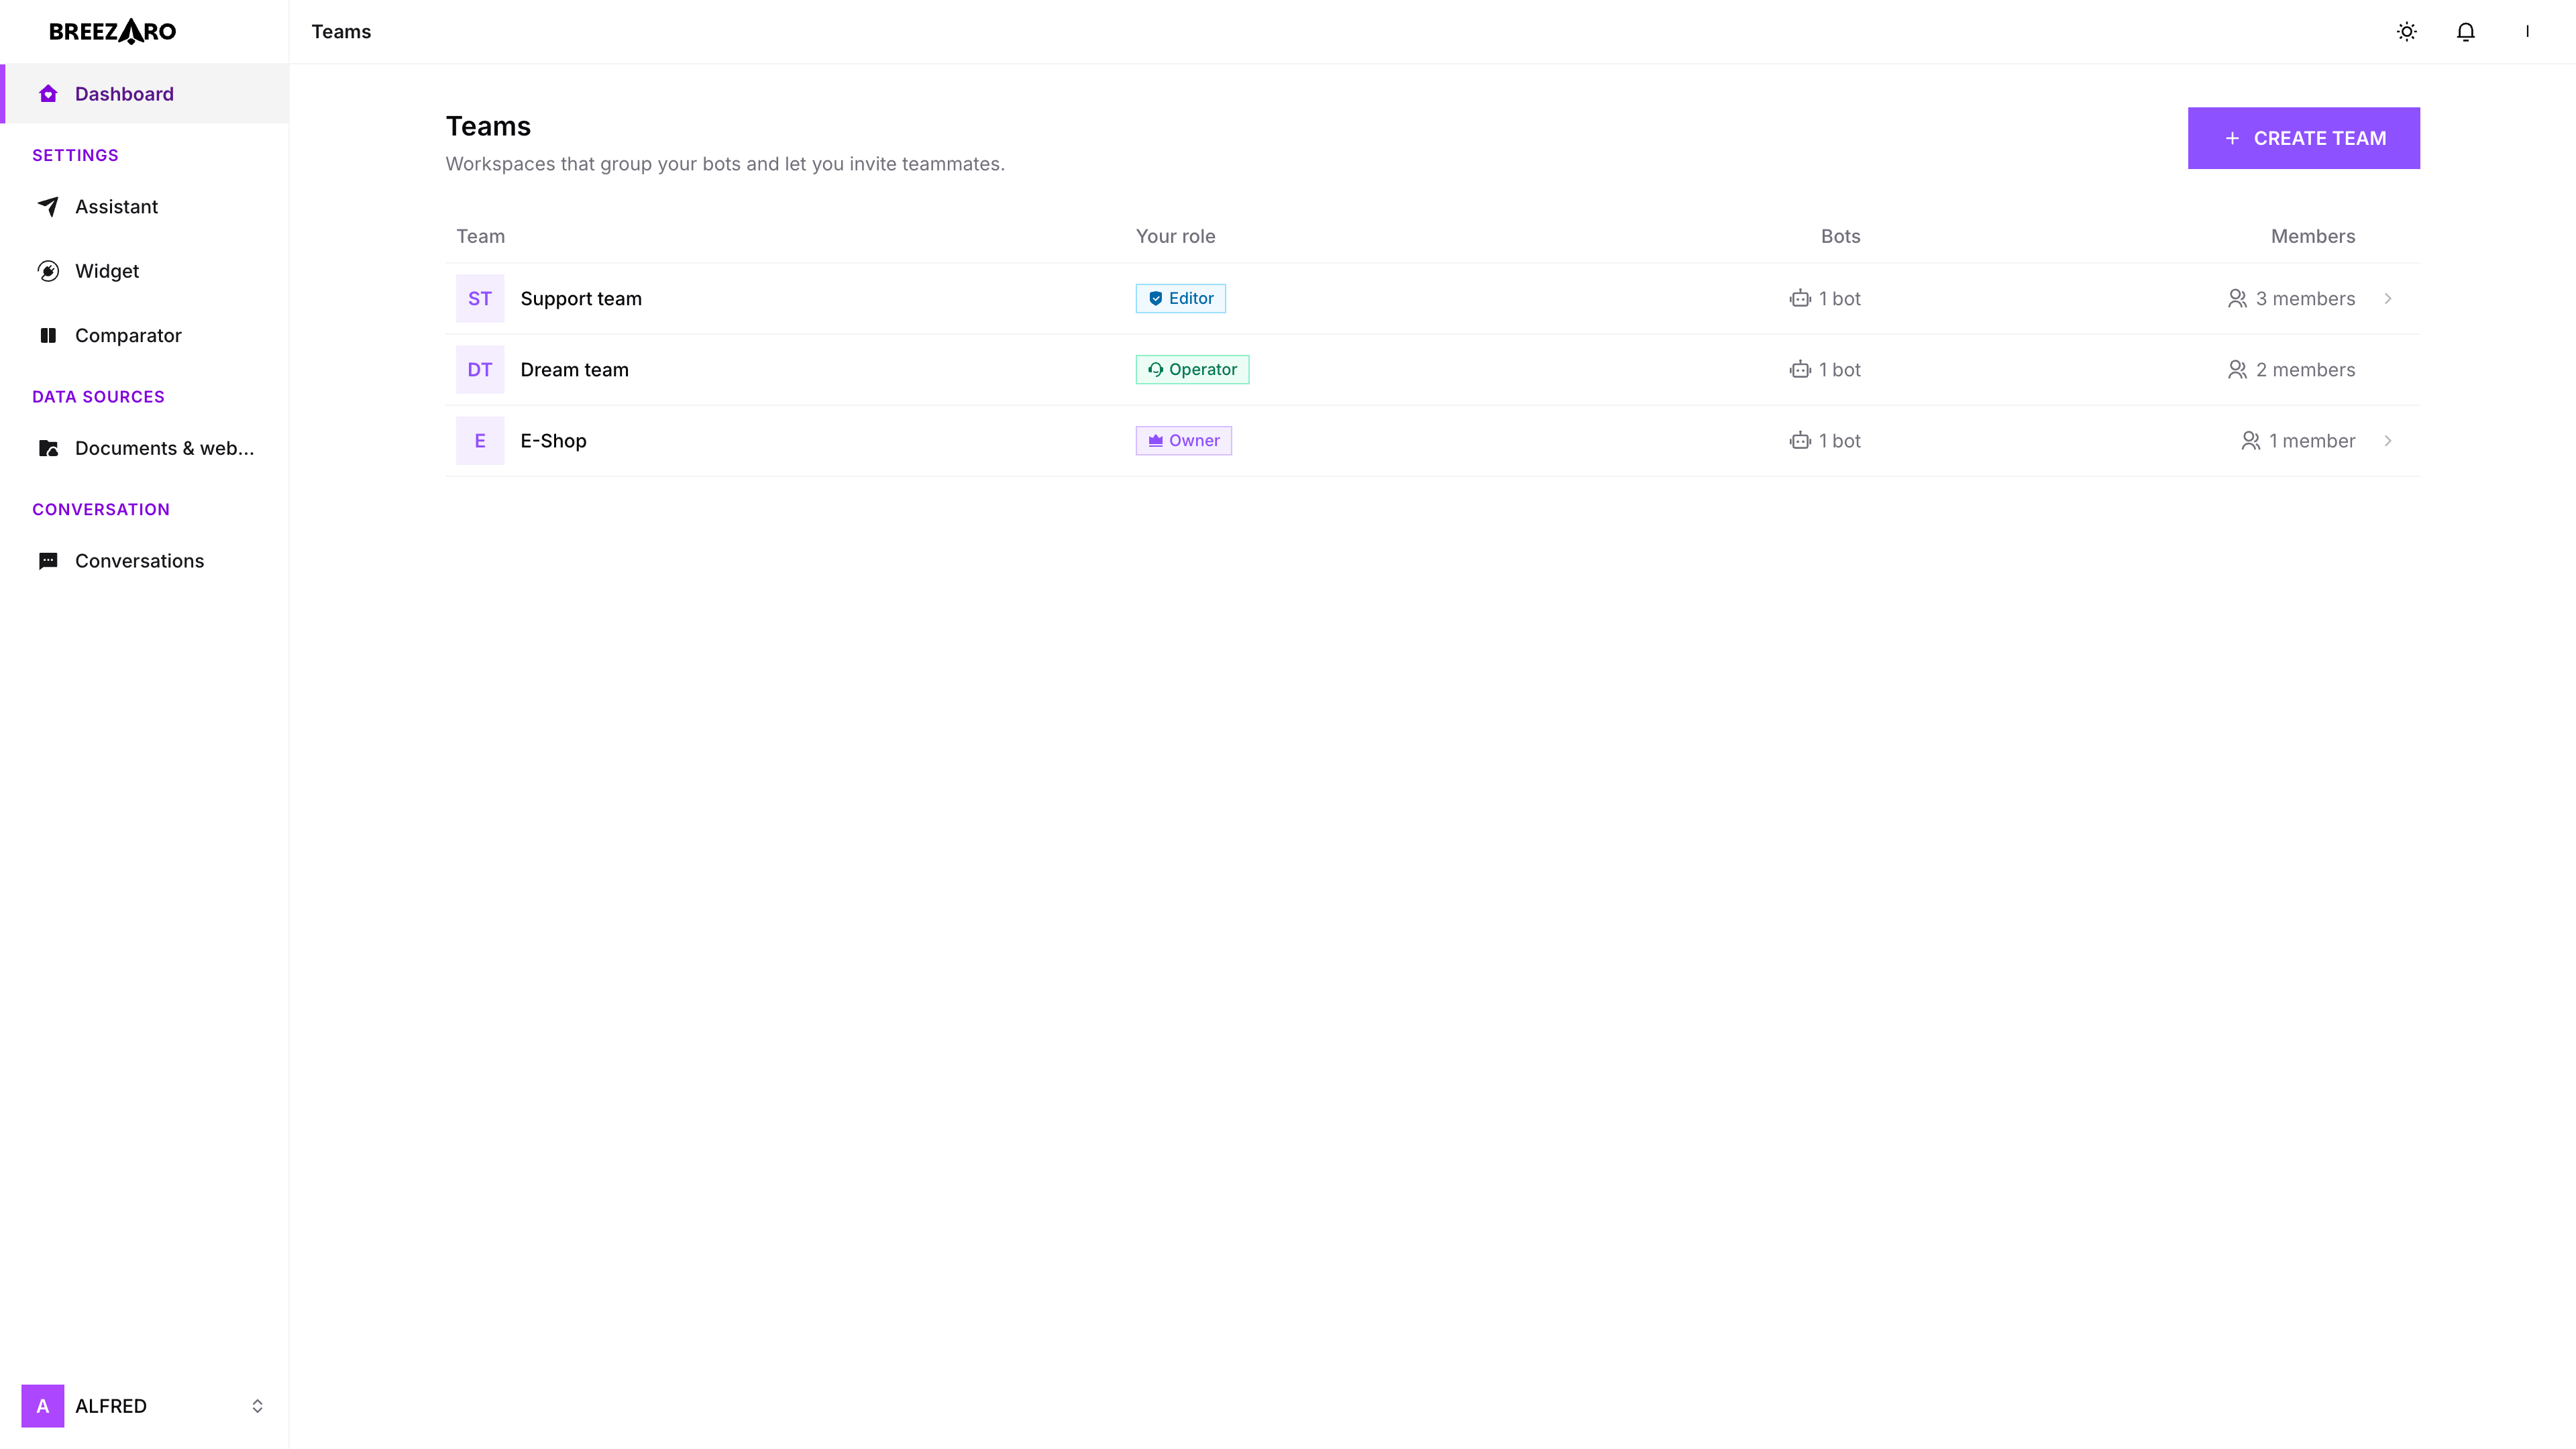
Task: Open the notifications bell
Action: [2466, 32]
